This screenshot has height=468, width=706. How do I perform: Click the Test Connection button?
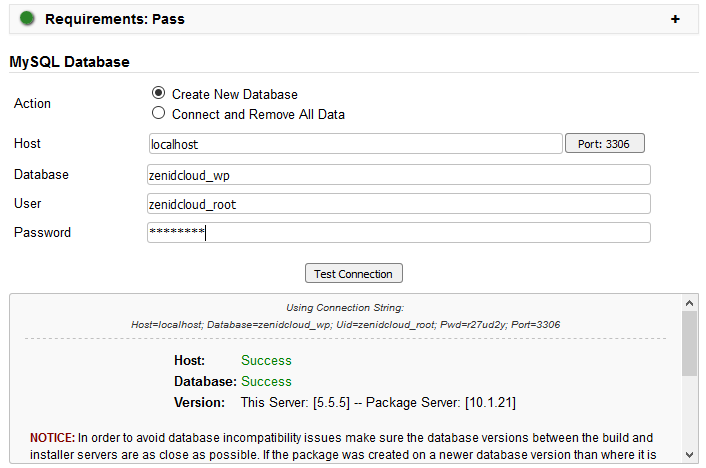click(x=353, y=273)
